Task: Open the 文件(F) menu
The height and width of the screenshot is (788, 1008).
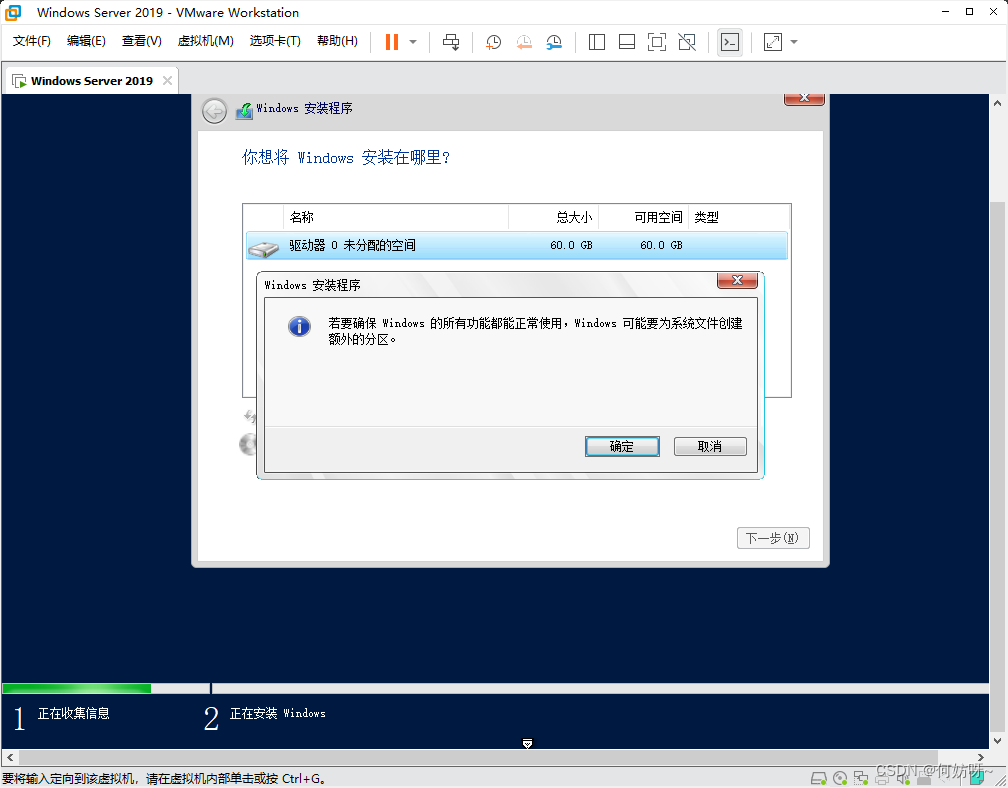Action: pyautogui.click(x=32, y=41)
